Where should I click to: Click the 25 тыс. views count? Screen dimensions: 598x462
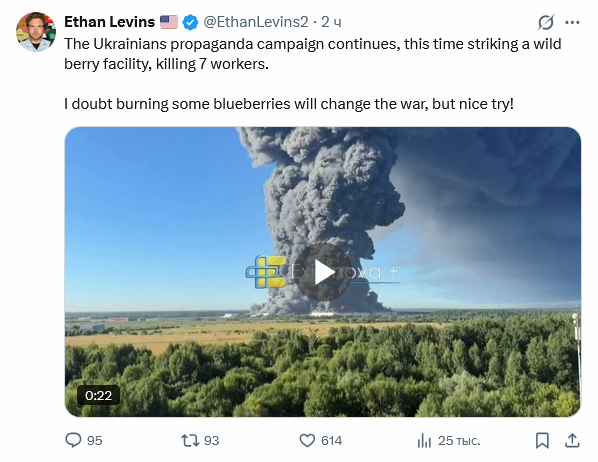pos(459,441)
